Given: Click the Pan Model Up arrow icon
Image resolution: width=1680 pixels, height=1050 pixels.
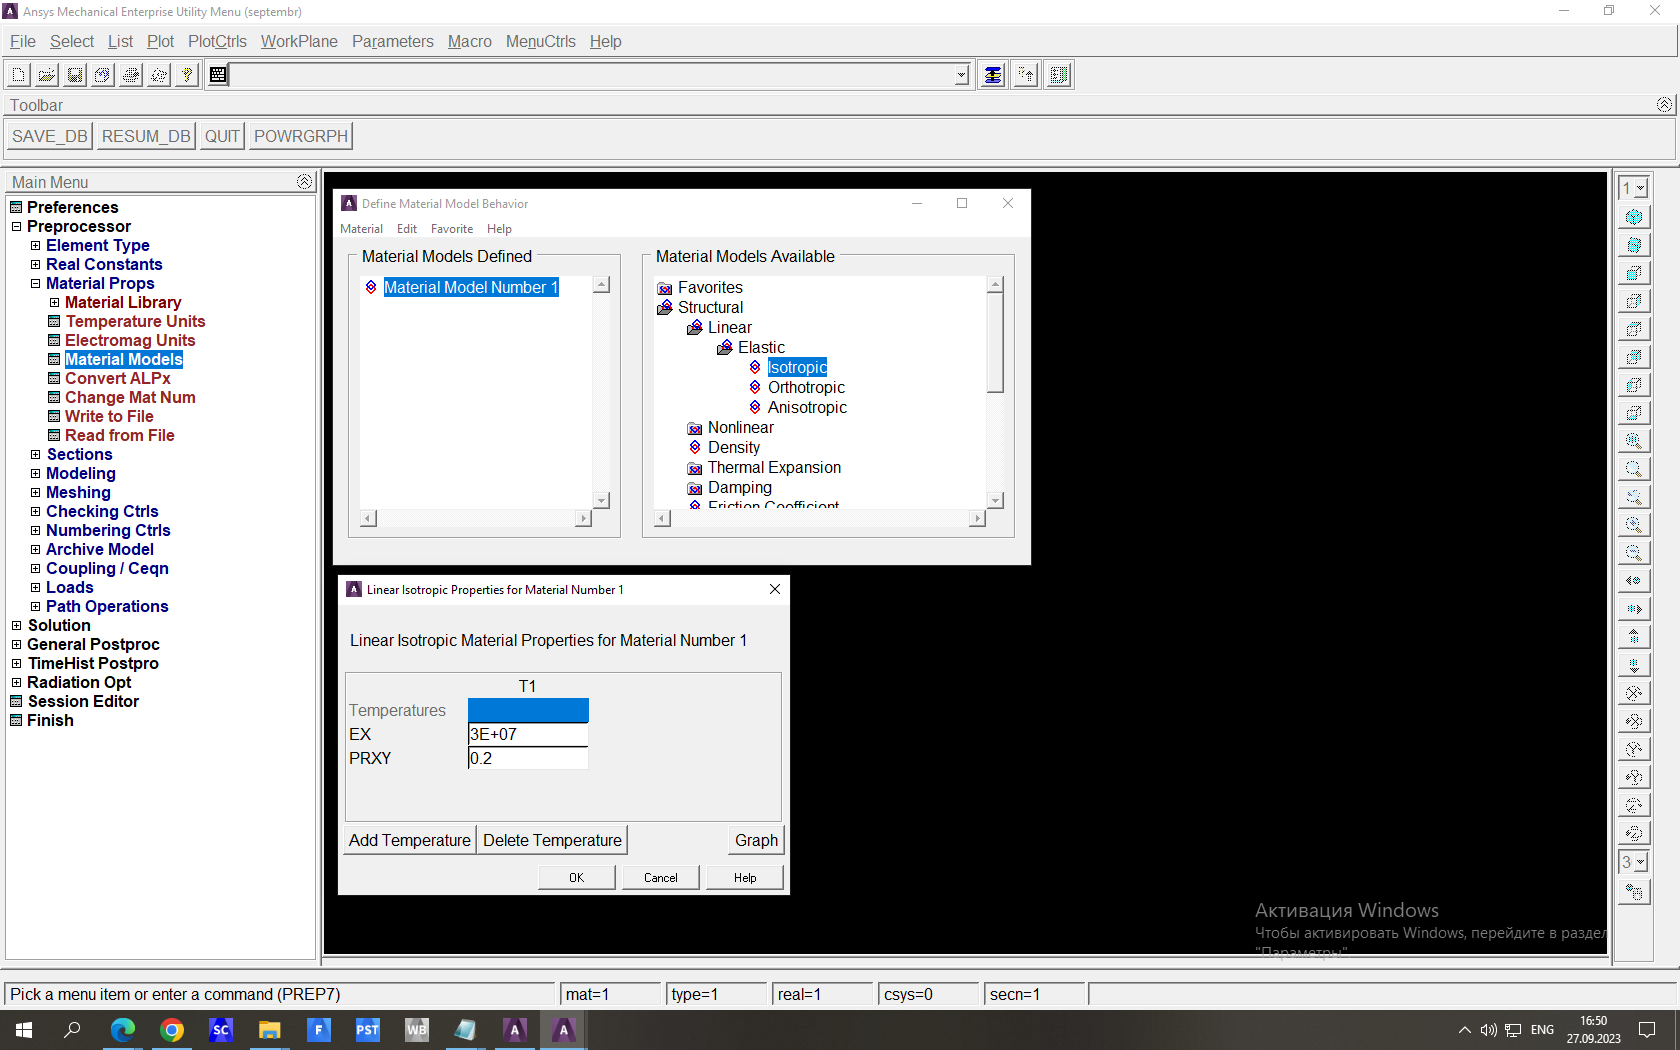Looking at the screenshot, I should (x=1634, y=637).
